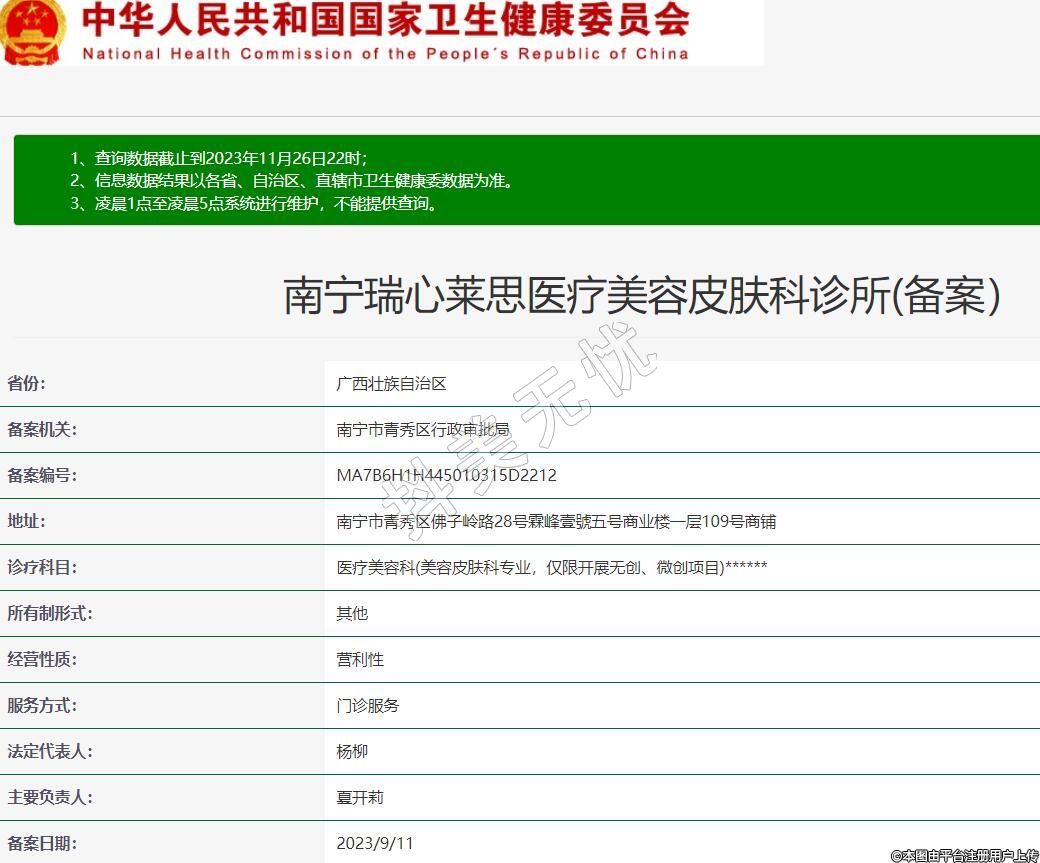Select the province value 广西壮族自治区
The width and height of the screenshot is (1040, 863).
(x=391, y=384)
